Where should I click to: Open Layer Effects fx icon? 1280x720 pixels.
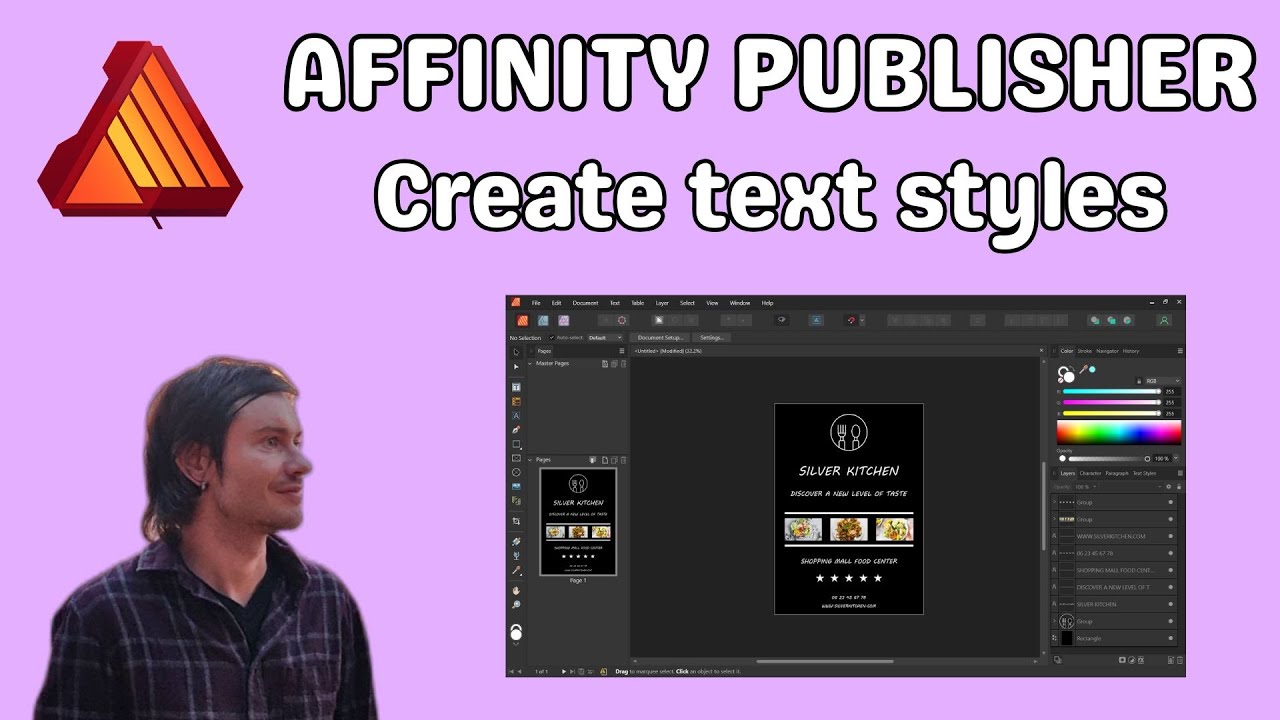coord(1142,660)
